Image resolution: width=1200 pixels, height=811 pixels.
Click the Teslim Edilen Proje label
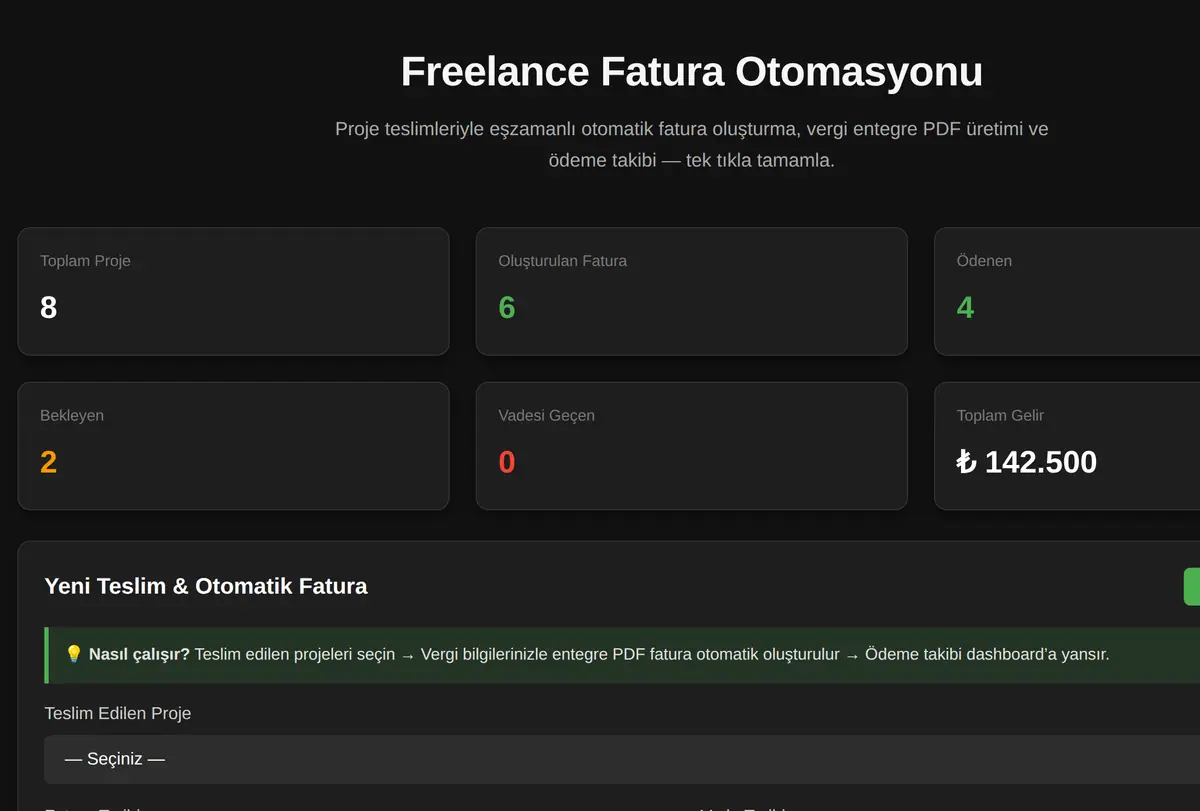click(x=118, y=713)
